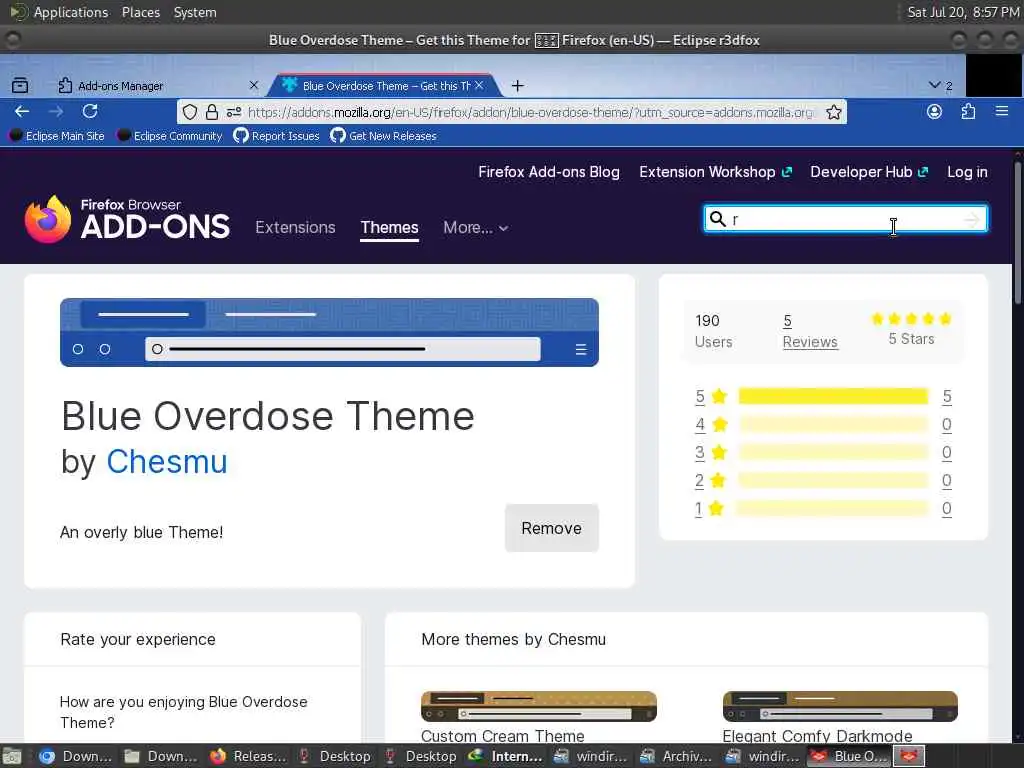
Task: Reload the current page
Action: (x=90, y=112)
